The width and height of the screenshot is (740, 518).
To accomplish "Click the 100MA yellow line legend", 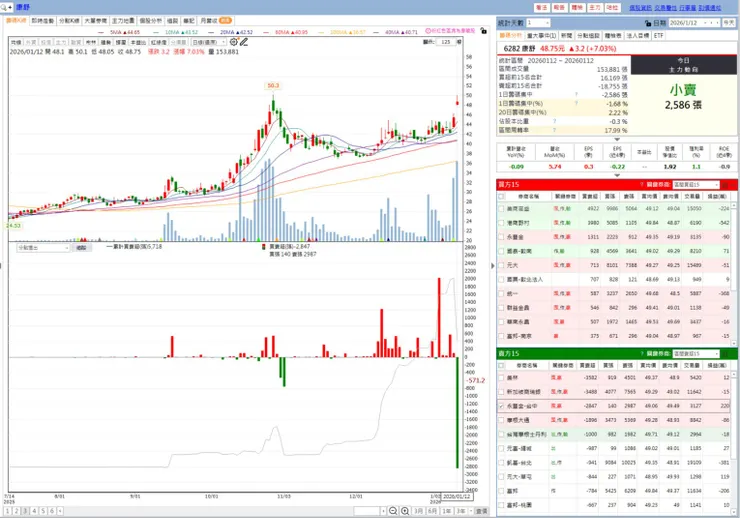I will tap(343, 32).
